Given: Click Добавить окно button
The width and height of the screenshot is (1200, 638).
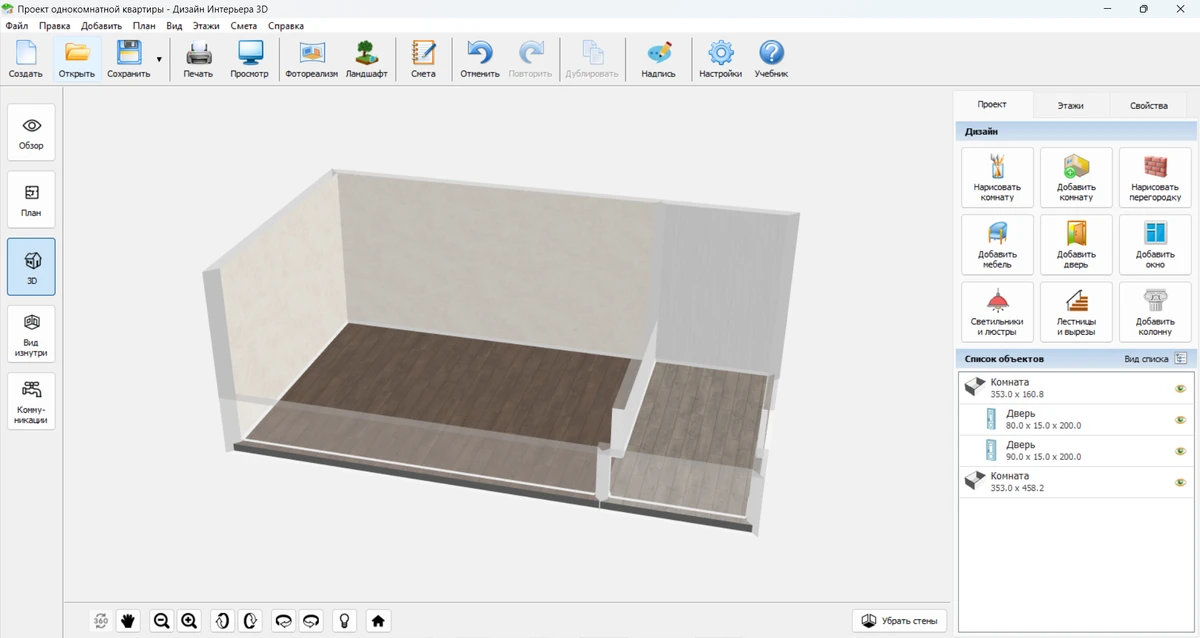Looking at the screenshot, I should click(1155, 244).
